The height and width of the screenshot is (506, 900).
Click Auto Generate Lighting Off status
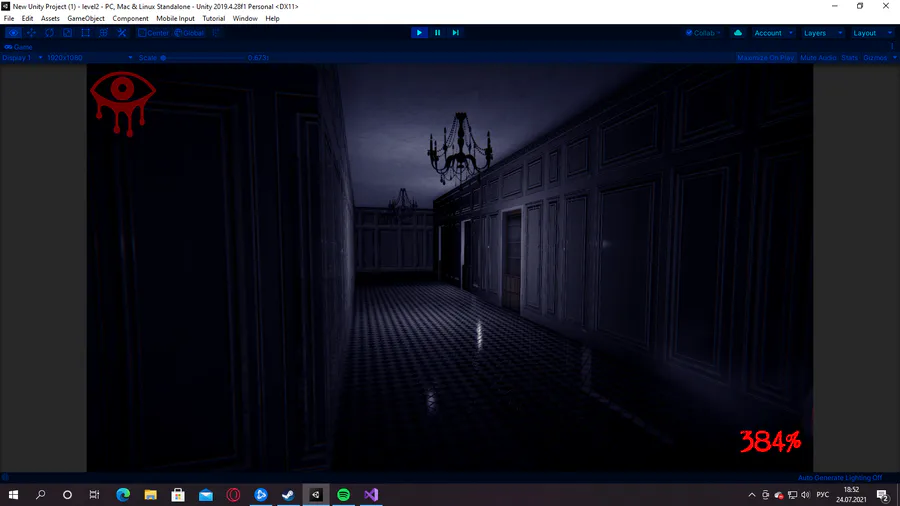click(839, 477)
